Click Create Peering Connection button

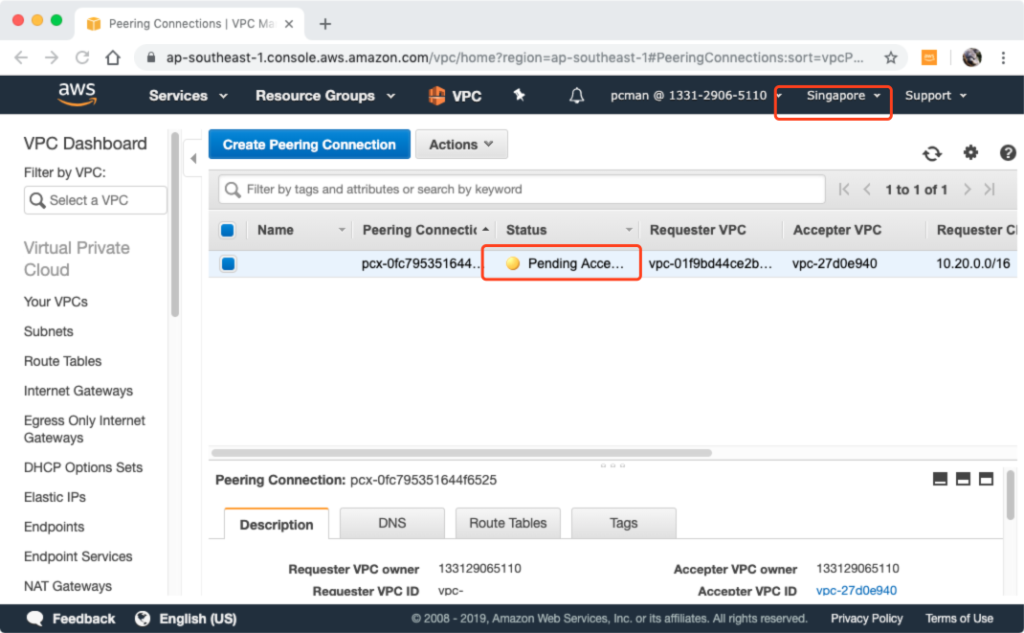pos(310,144)
